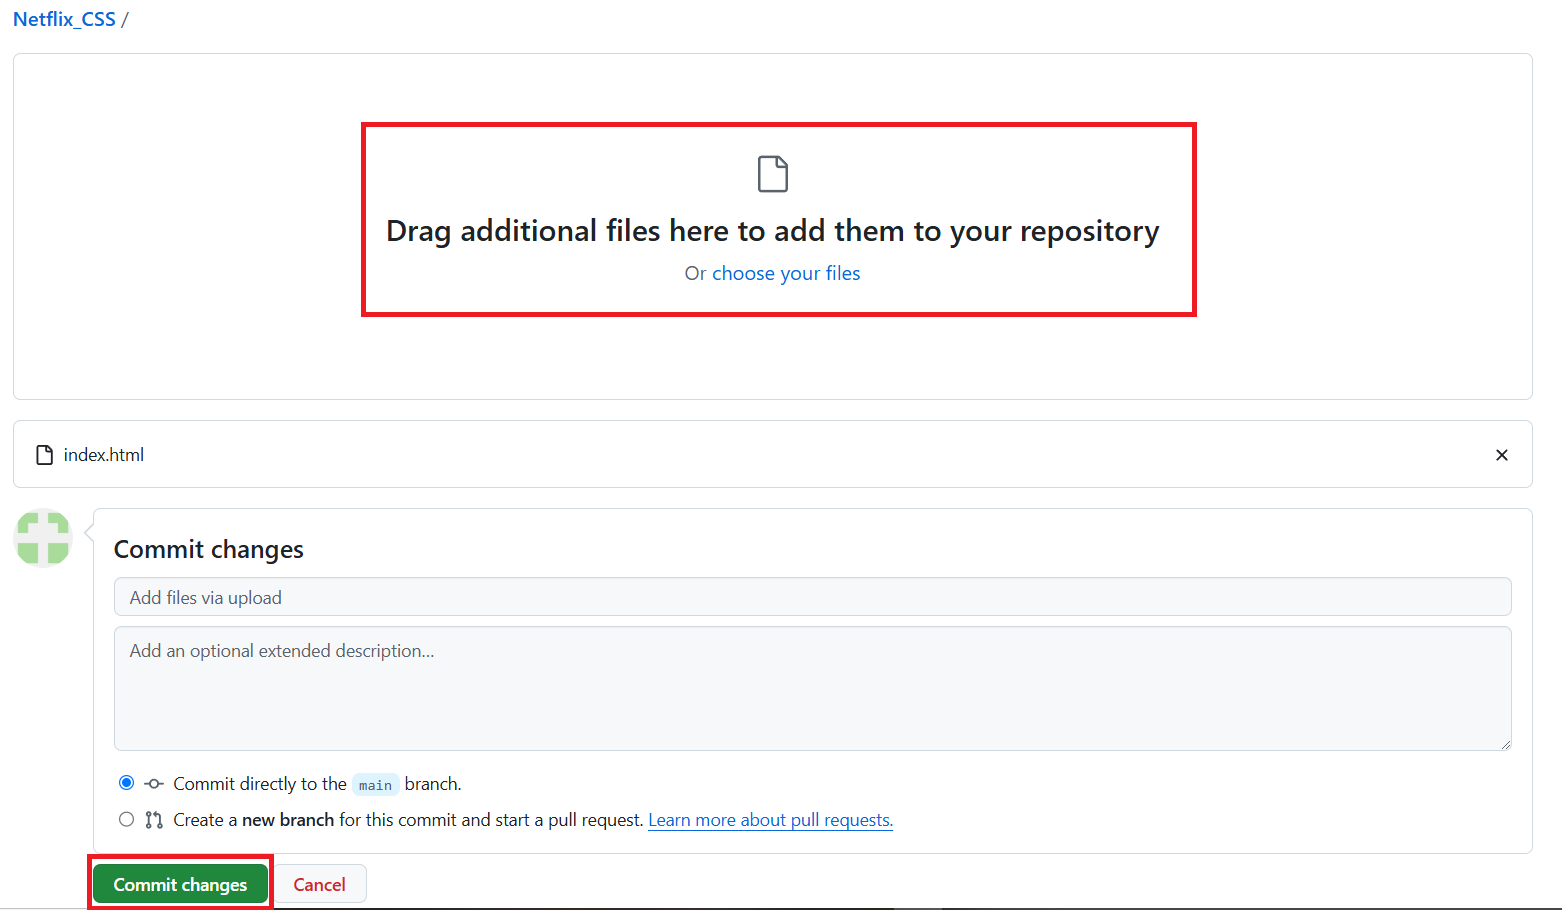Click the 'main' branch name label
This screenshot has width=1562, height=910.
pos(375,785)
